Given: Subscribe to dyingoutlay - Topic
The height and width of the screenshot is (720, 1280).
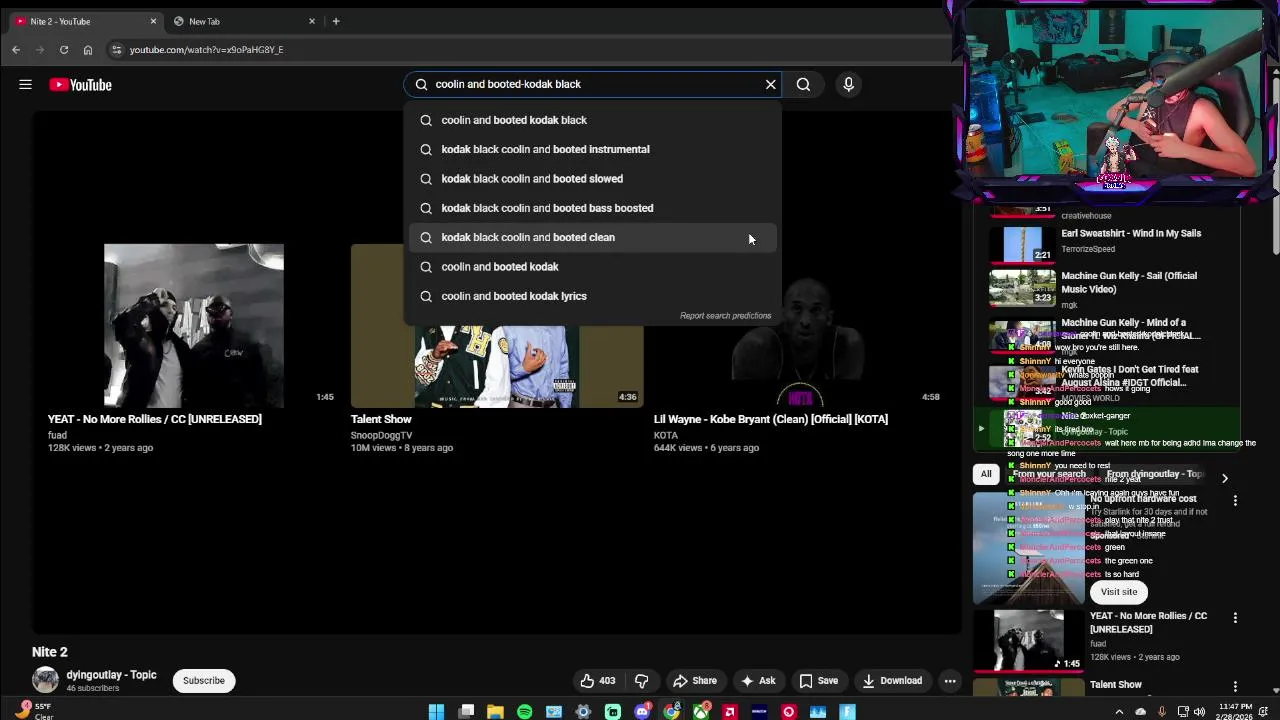Looking at the screenshot, I should pyautogui.click(x=204, y=681).
